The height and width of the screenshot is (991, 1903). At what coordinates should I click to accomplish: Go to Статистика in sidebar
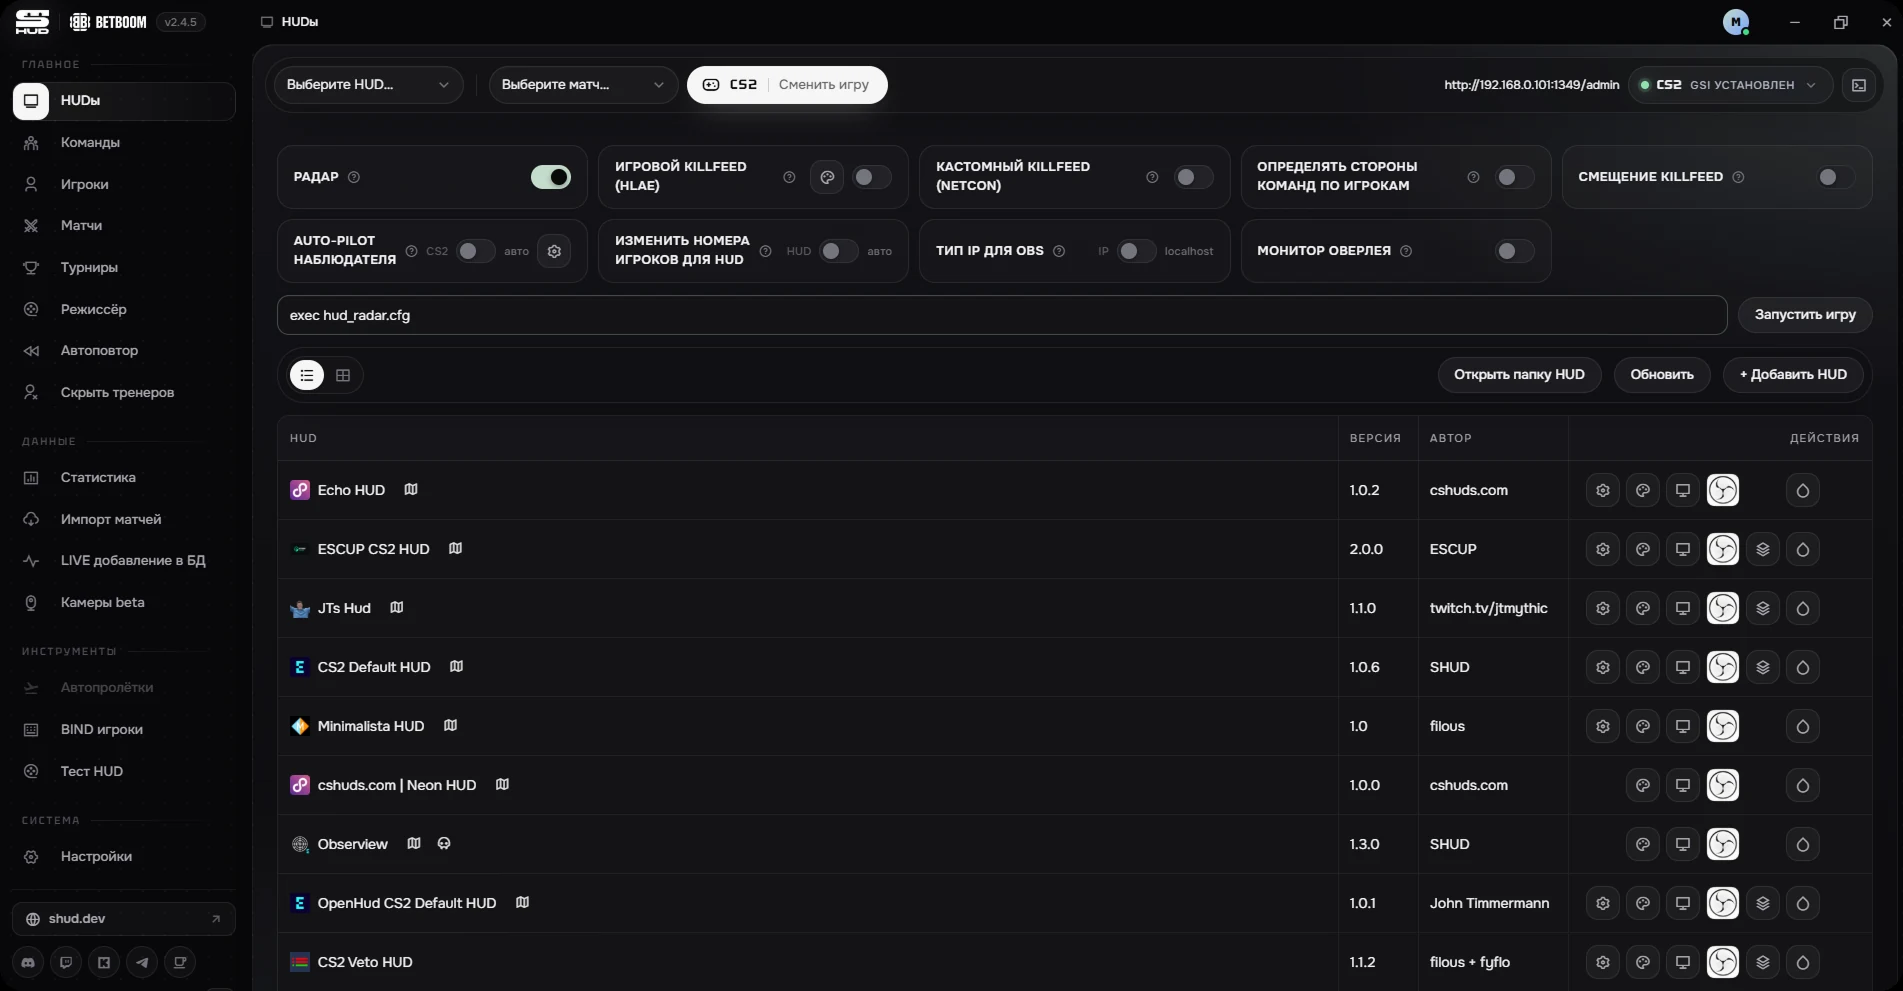pyautogui.click(x=124, y=478)
